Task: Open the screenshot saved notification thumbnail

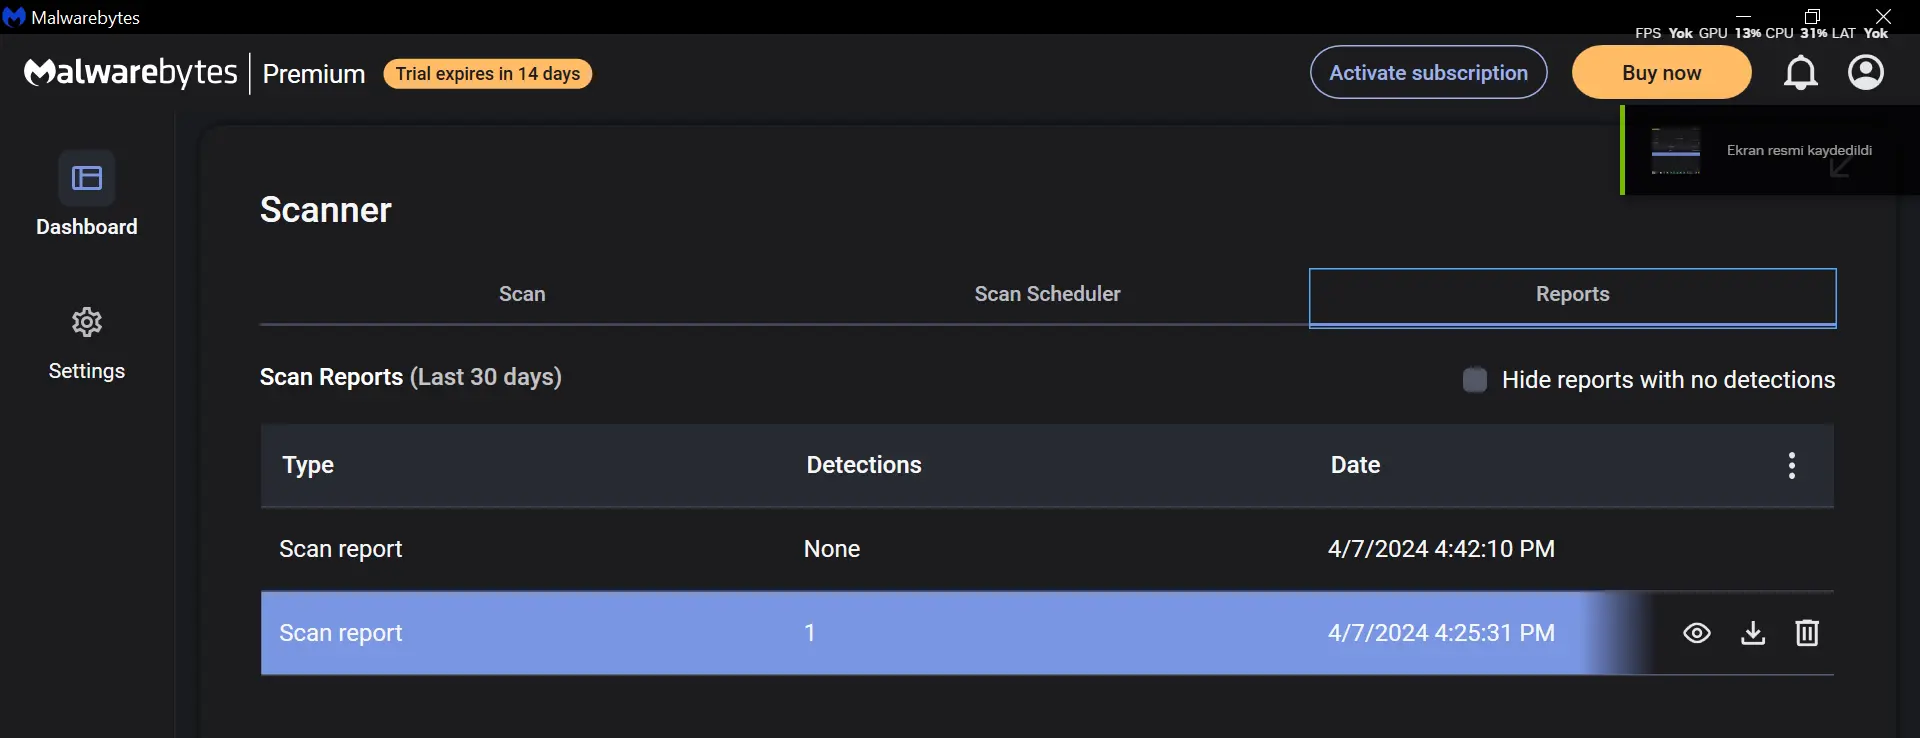Action: point(1675,151)
